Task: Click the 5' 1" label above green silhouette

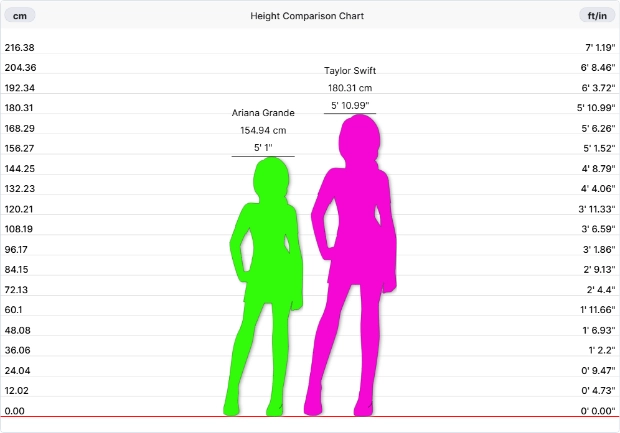Action: [263, 148]
